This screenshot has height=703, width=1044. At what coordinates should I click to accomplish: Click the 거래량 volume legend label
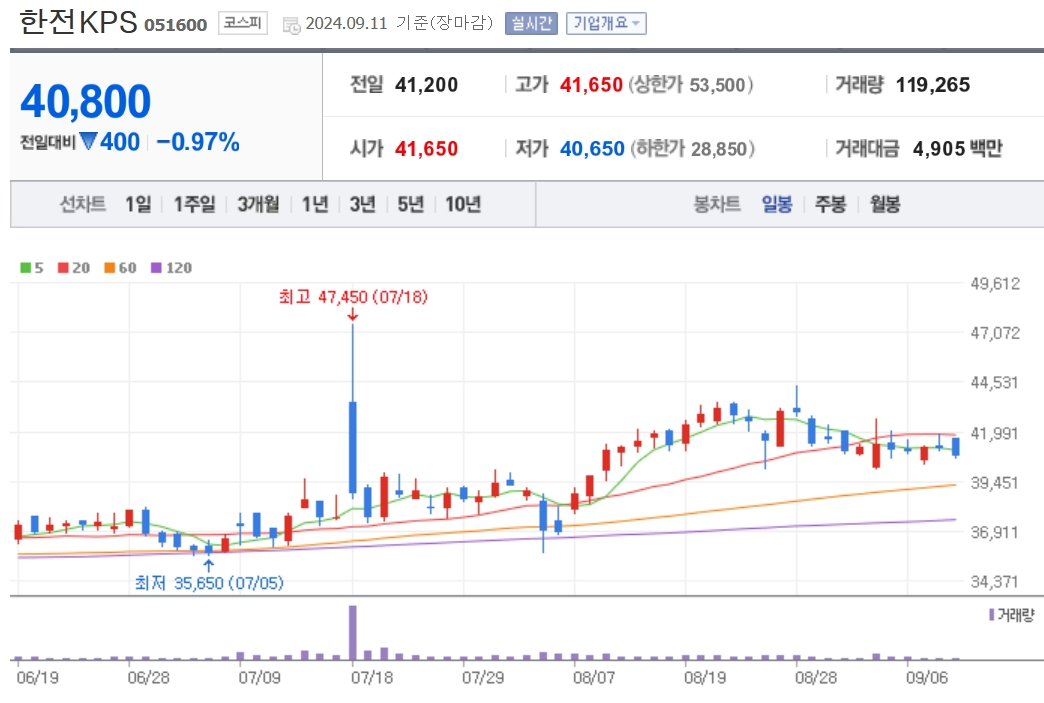[x=1011, y=614]
